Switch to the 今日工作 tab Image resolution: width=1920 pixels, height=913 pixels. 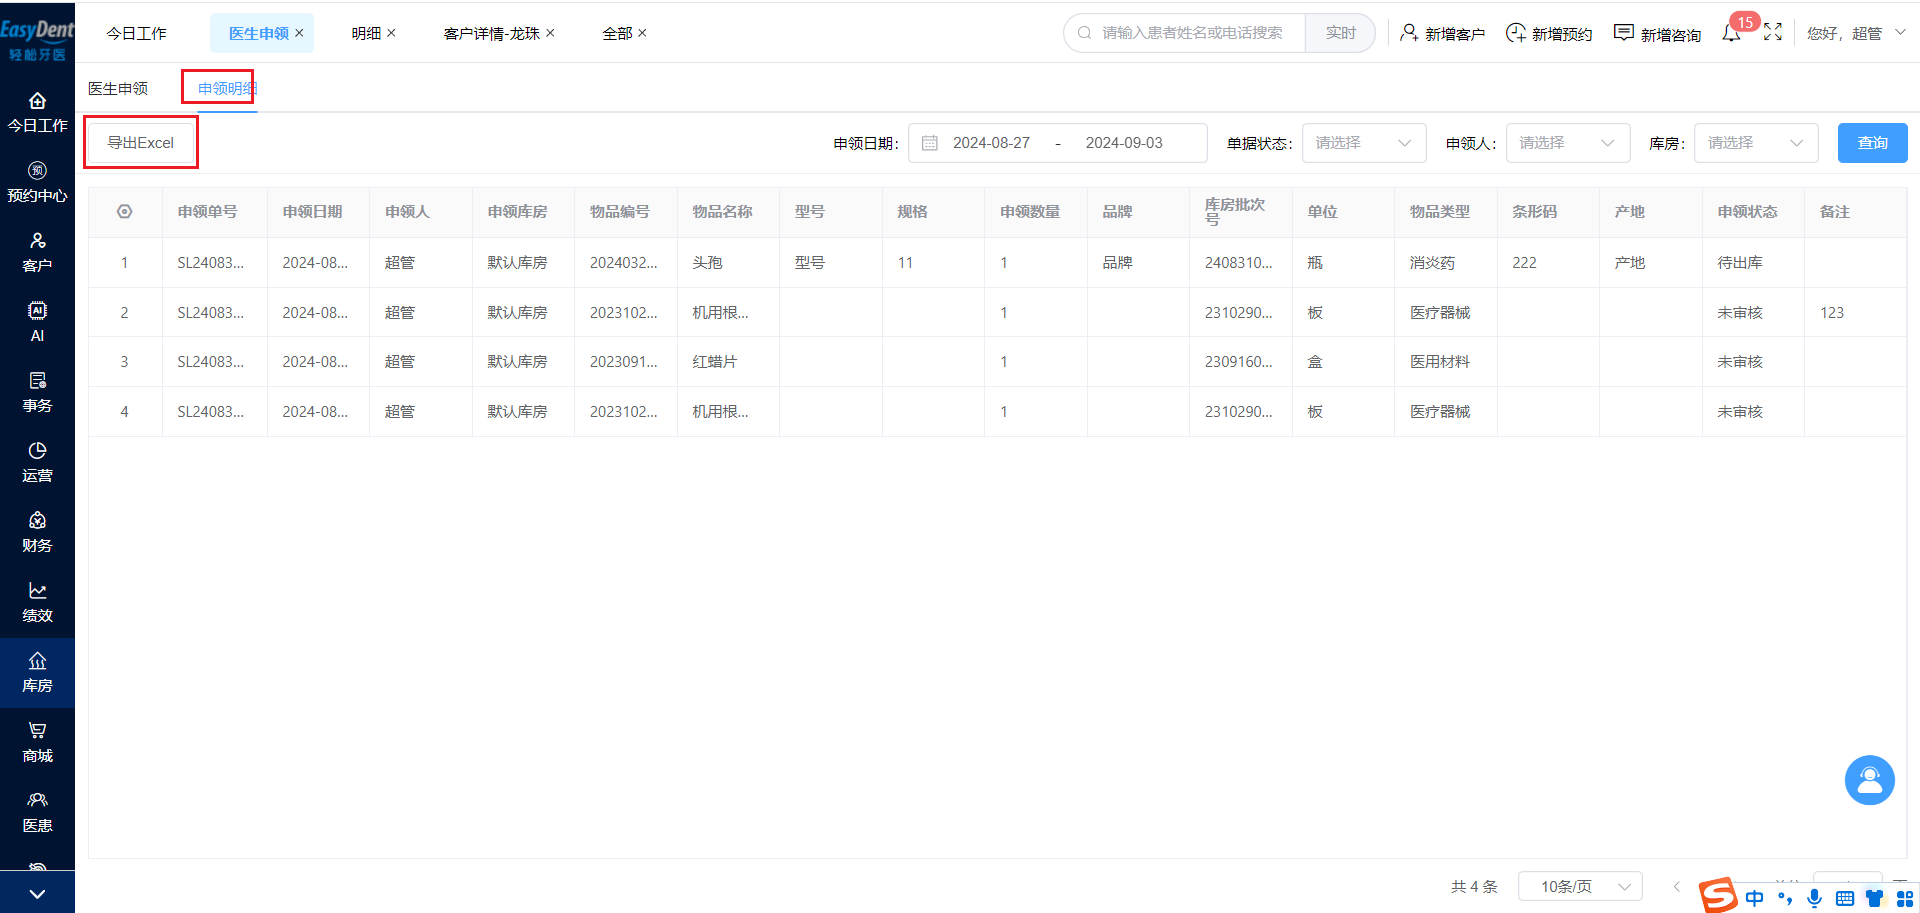click(x=137, y=33)
